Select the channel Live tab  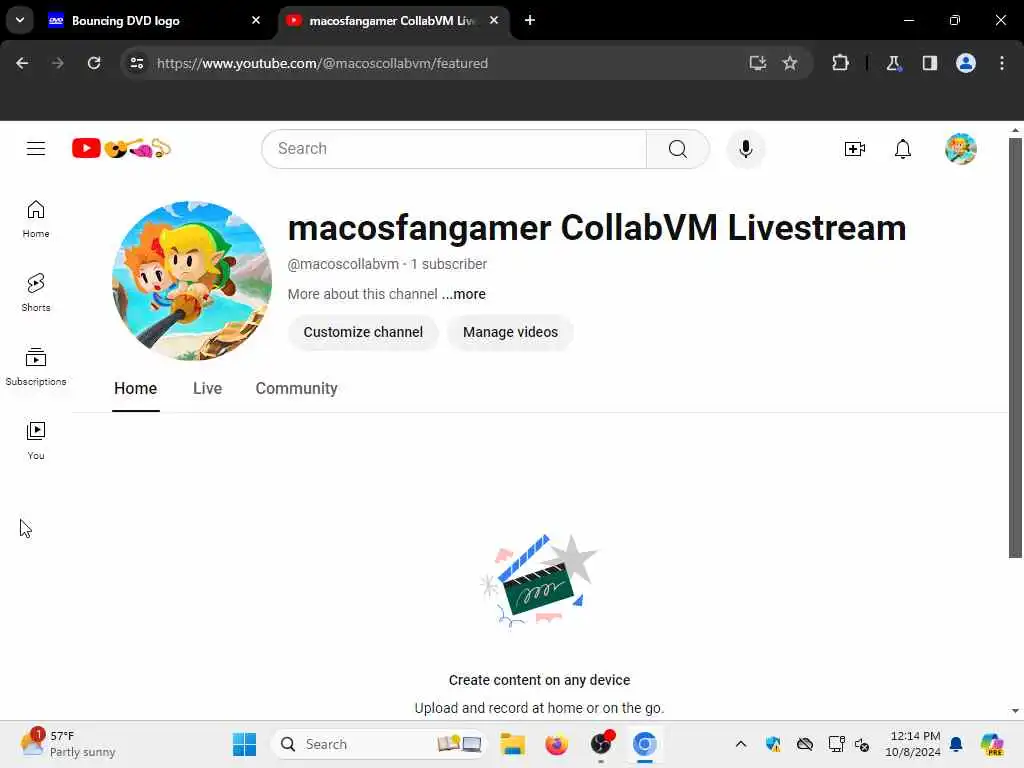207,389
